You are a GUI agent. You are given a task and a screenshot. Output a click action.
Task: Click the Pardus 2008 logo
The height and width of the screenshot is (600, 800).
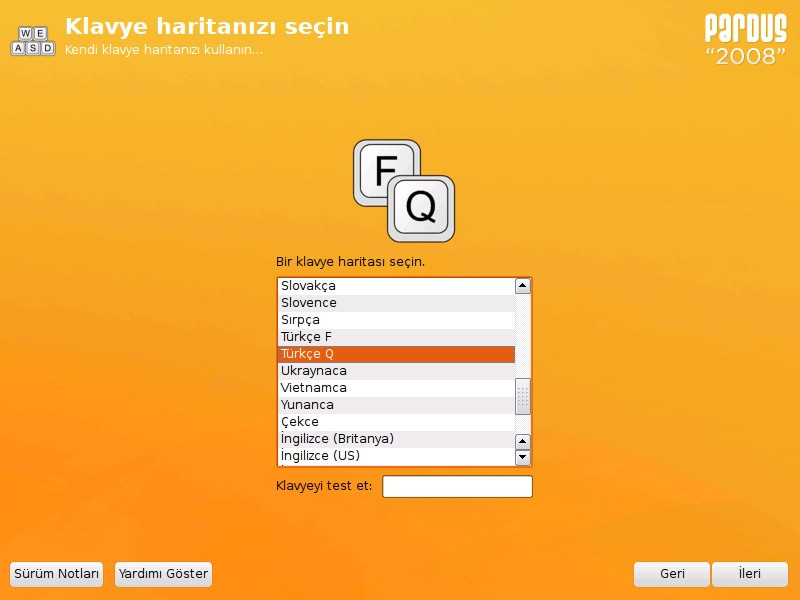point(745,39)
